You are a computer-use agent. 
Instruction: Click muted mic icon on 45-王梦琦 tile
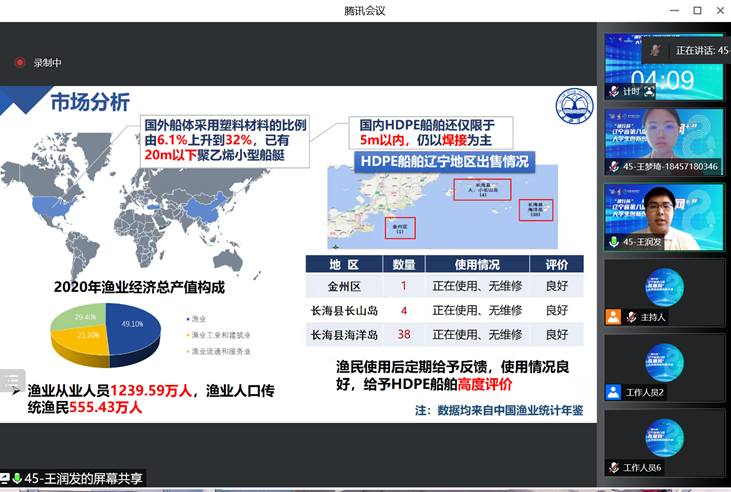(614, 166)
